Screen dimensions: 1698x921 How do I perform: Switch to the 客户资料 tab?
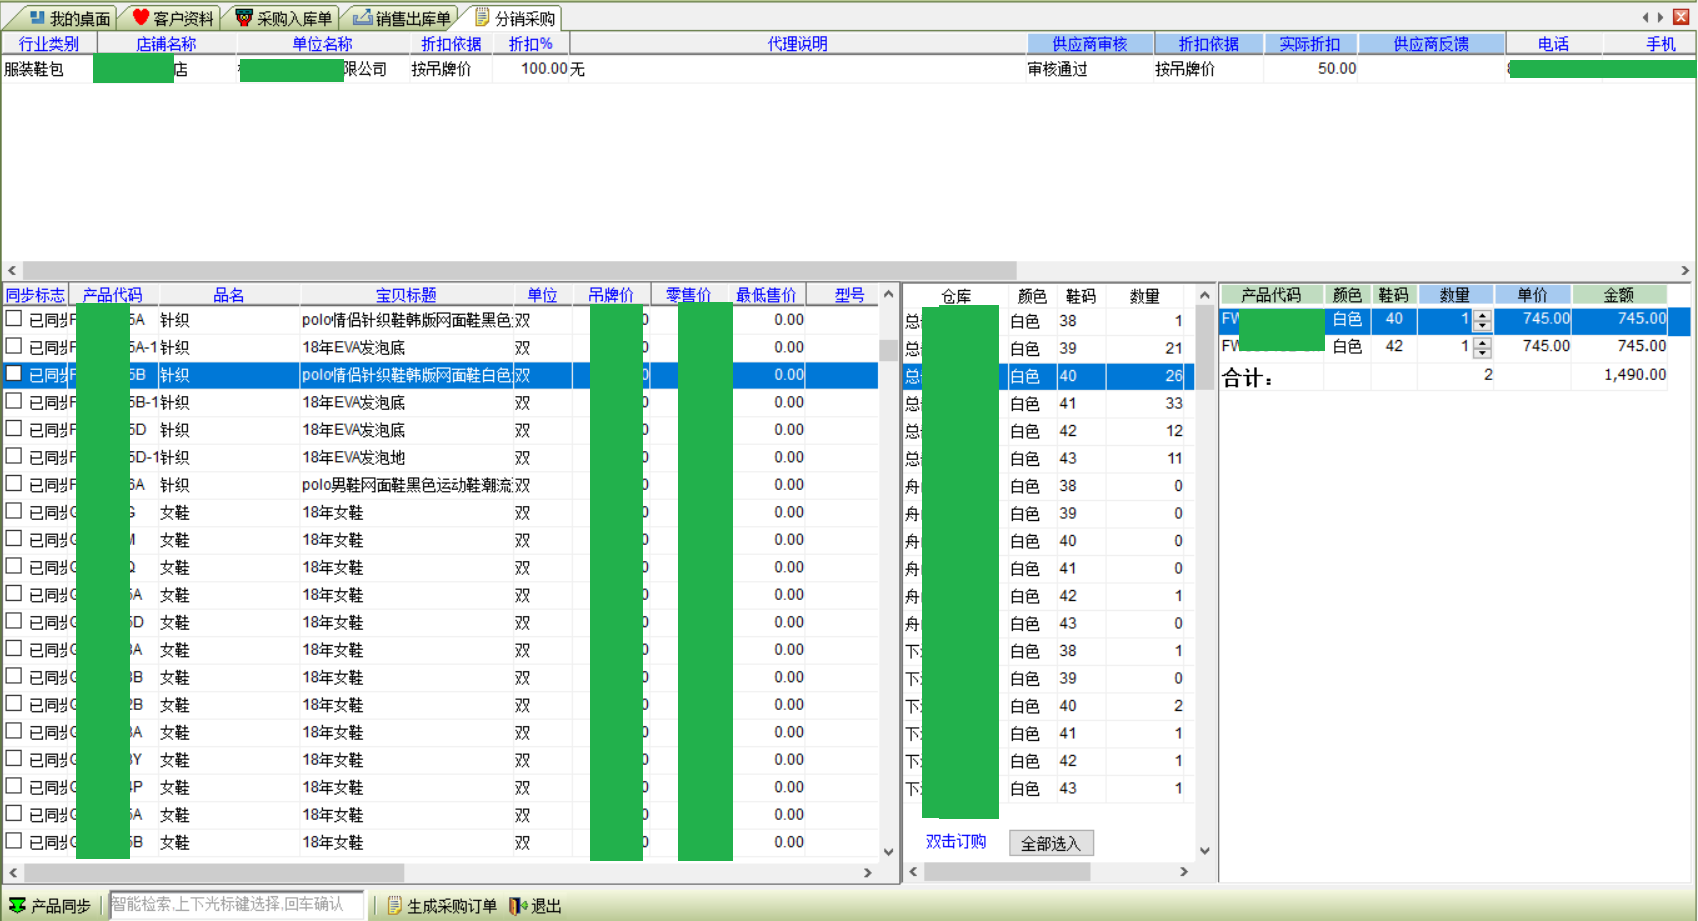[x=173, y=18]
